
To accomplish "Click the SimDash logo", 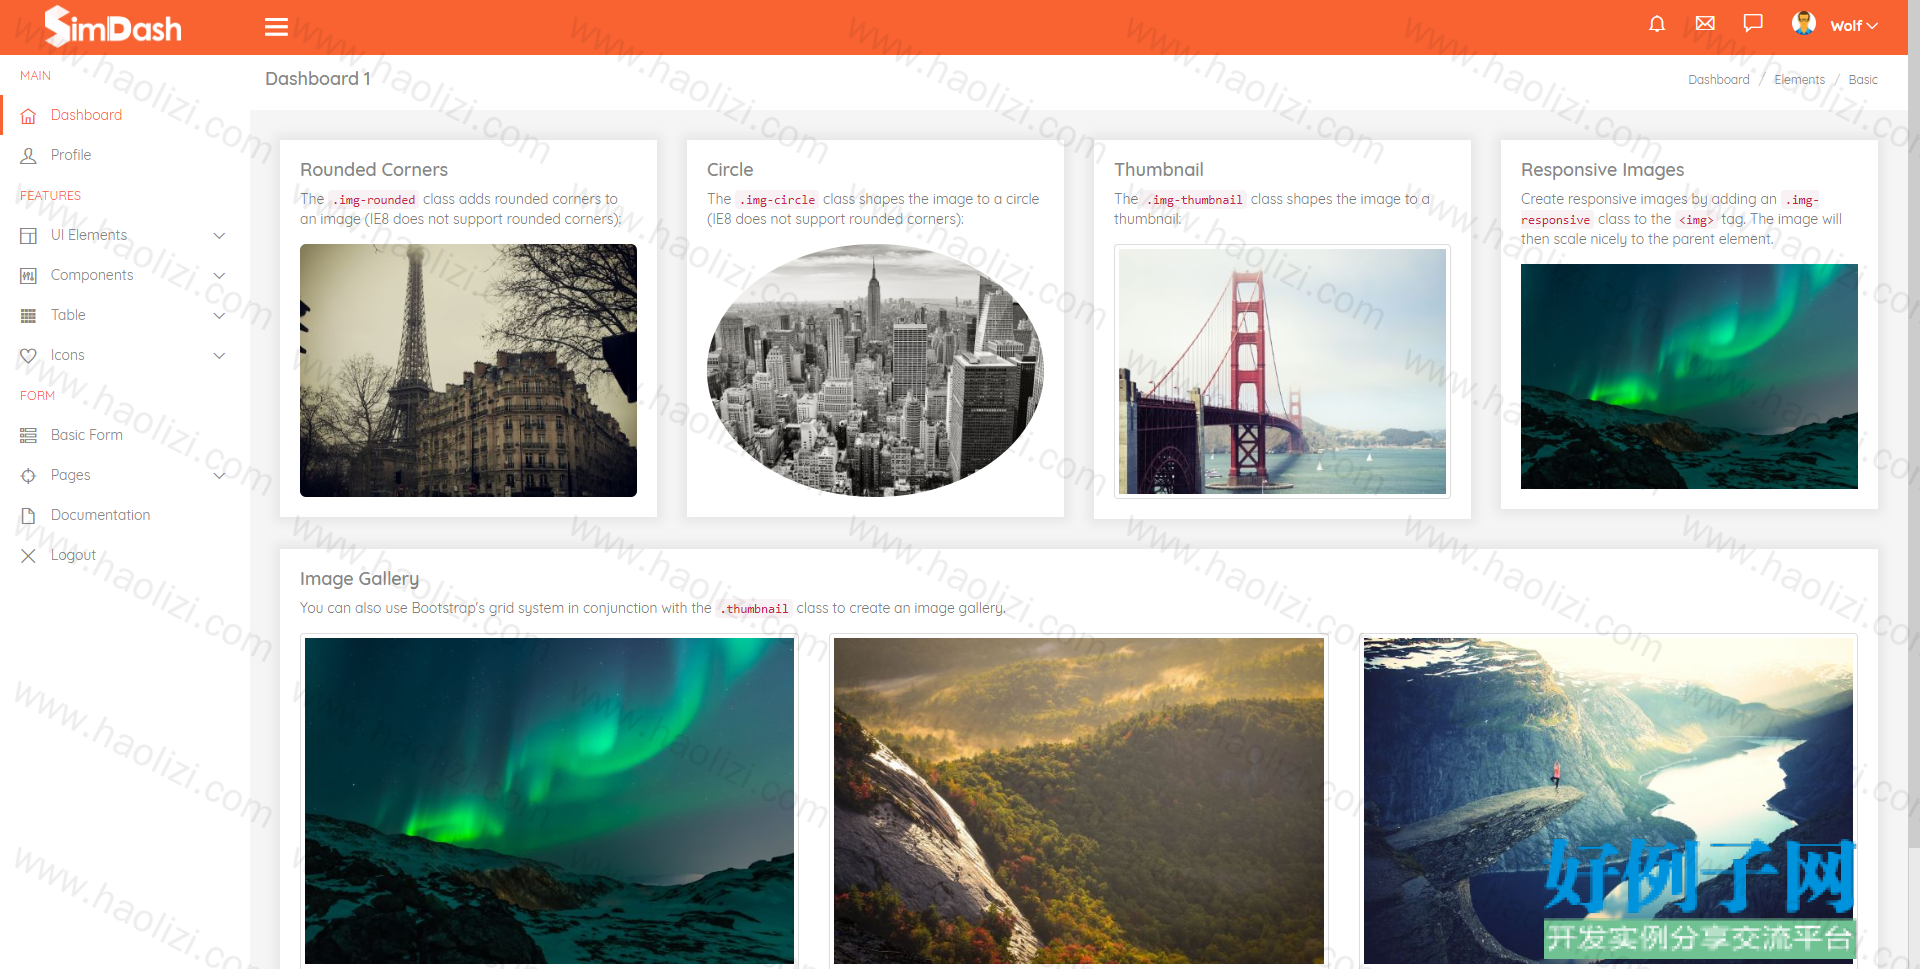I will coord(113,26).
